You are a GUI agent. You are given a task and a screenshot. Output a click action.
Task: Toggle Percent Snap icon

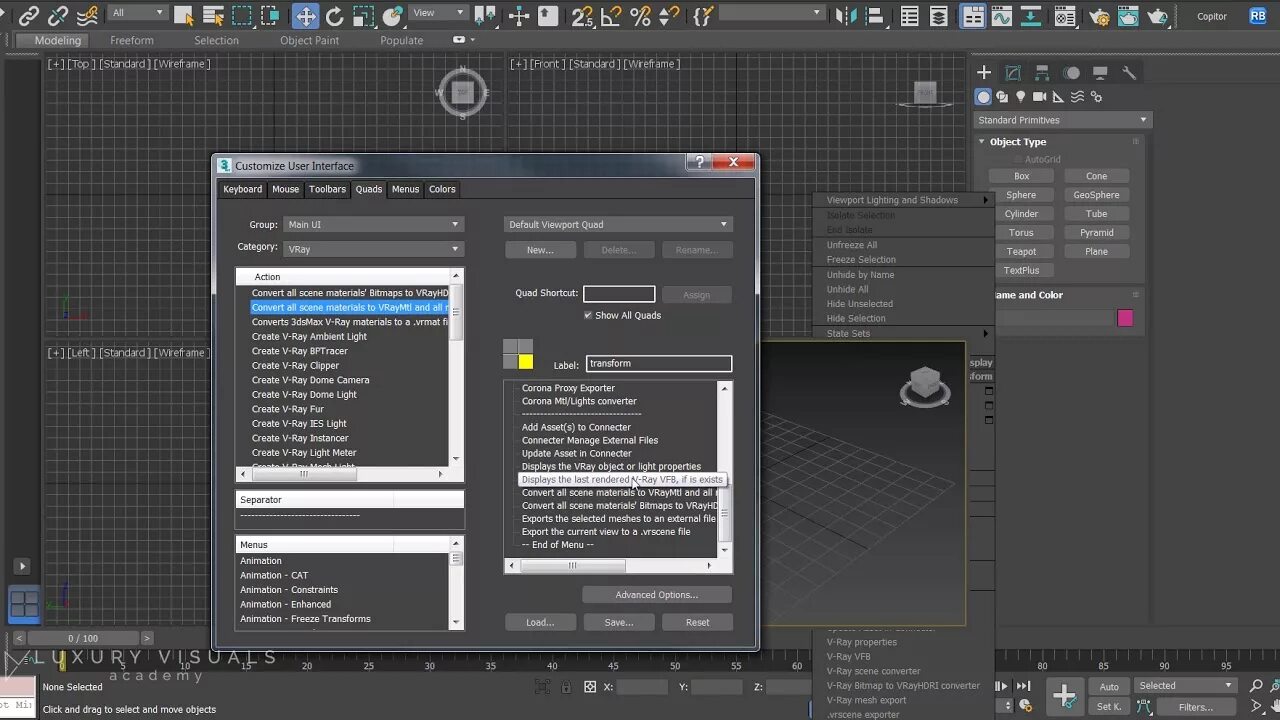(x=641, y=15)
